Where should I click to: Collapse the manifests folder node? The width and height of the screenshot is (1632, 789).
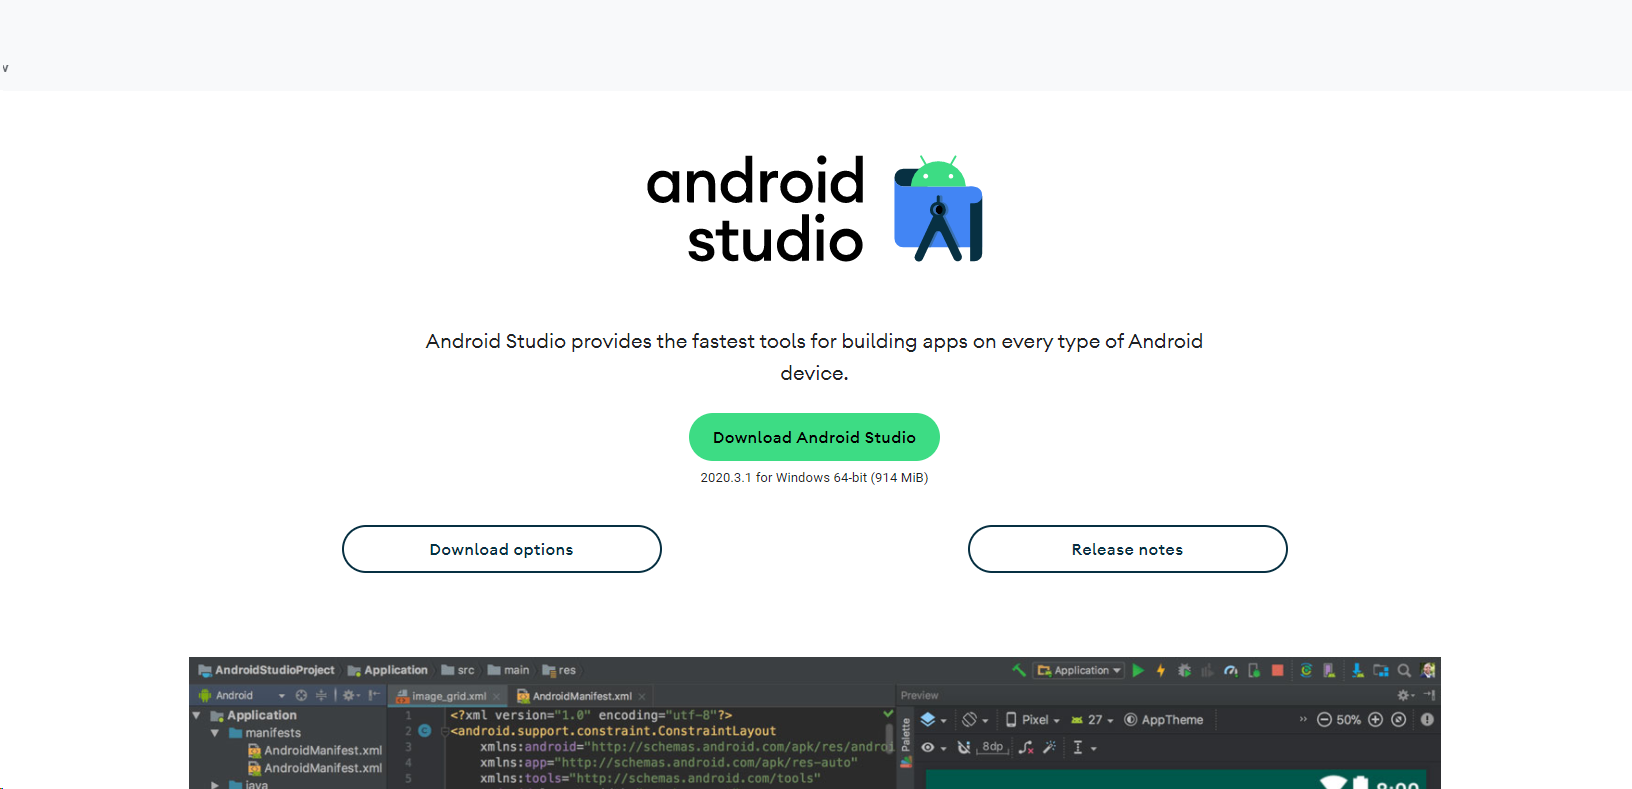tap(214, 733)
